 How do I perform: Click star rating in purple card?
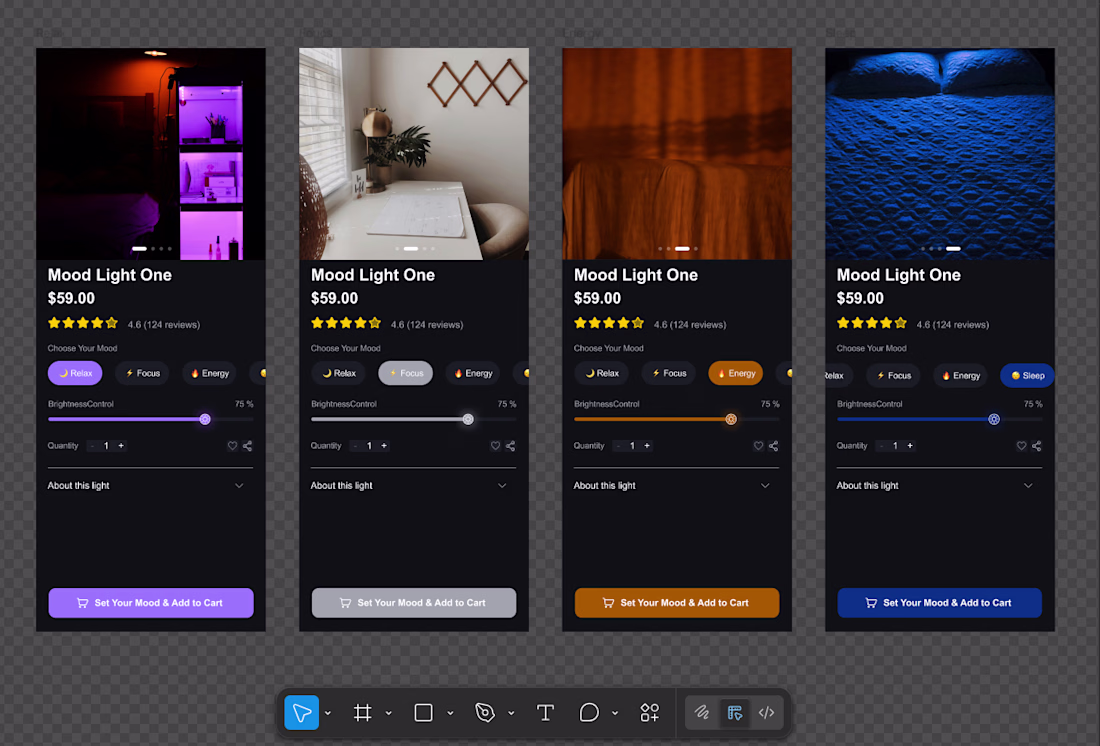[x=83, y=324]
